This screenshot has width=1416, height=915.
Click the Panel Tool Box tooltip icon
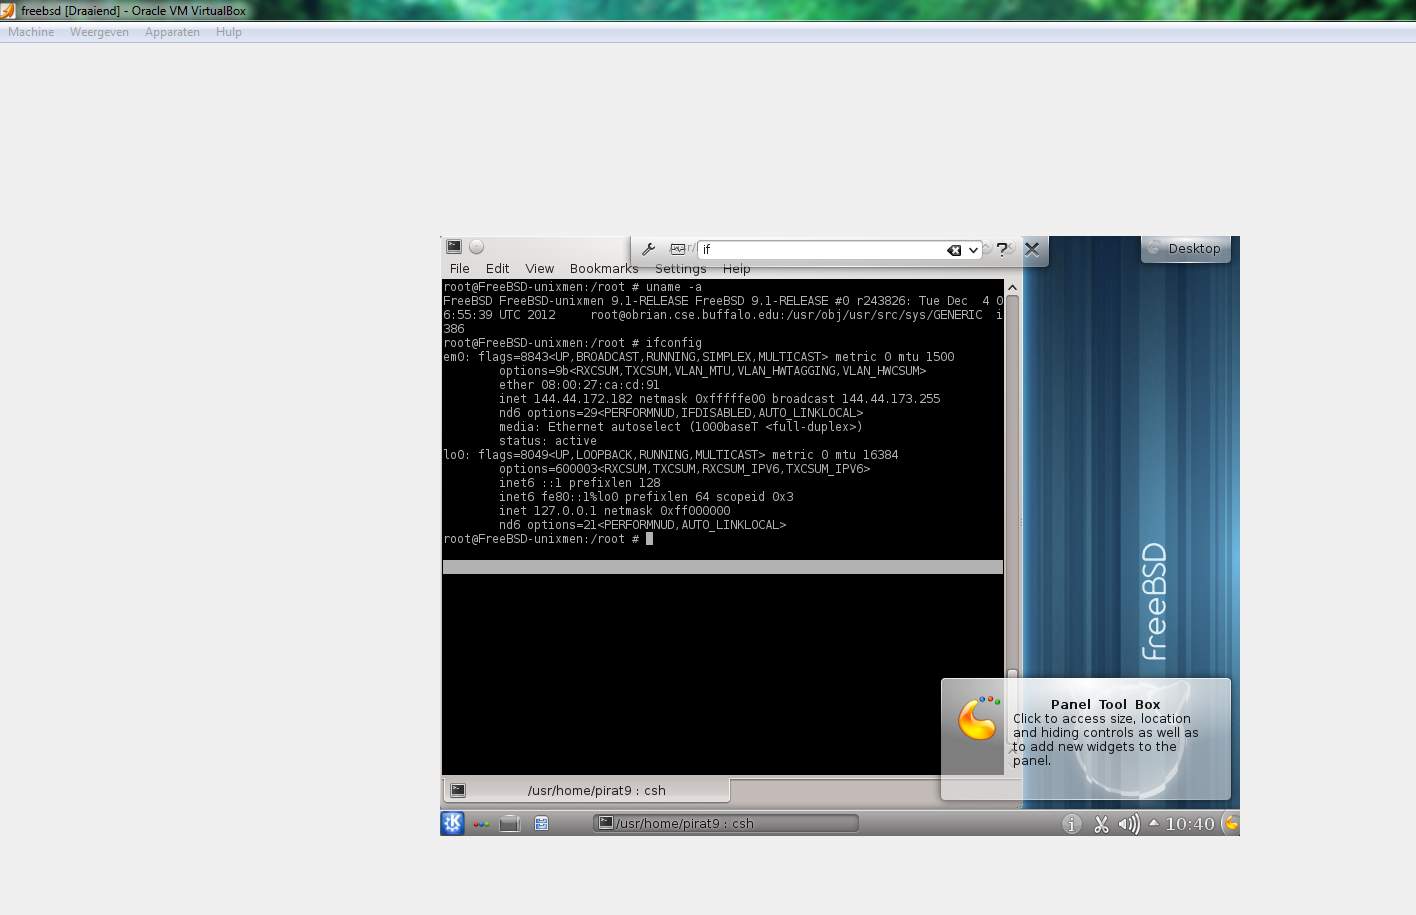click(x=978, y=718)
